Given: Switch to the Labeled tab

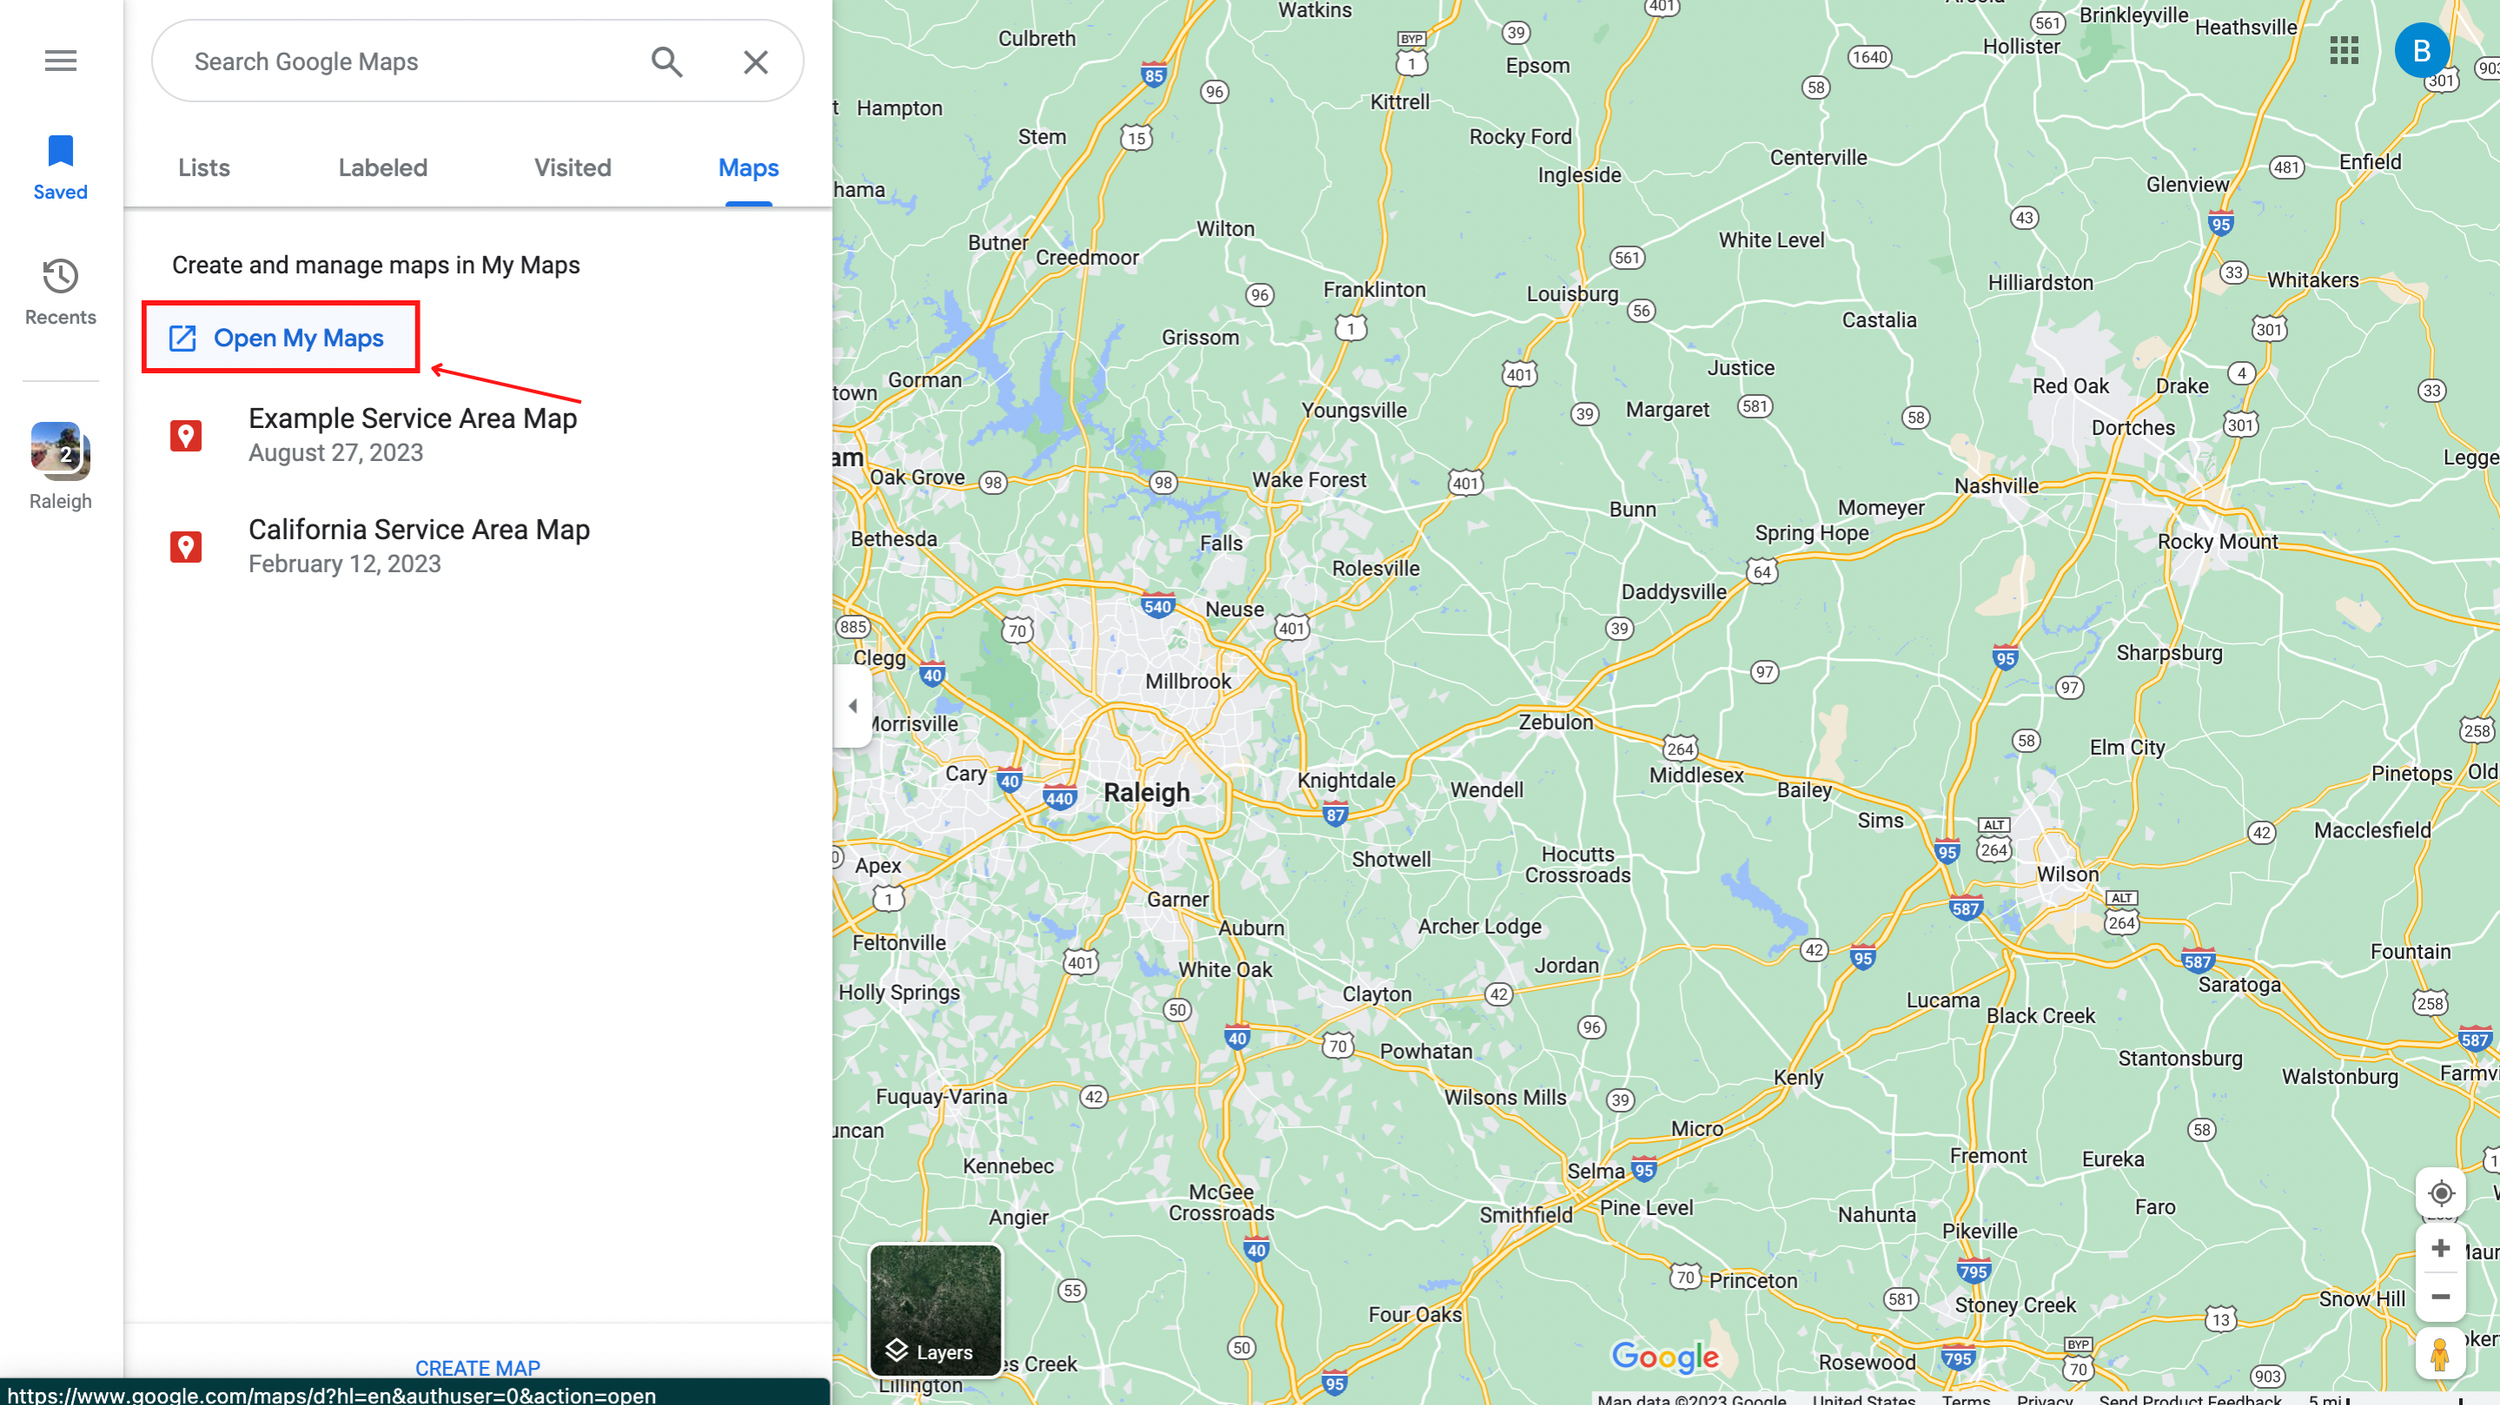Looking at the screenshot, I should pos(382,168).
